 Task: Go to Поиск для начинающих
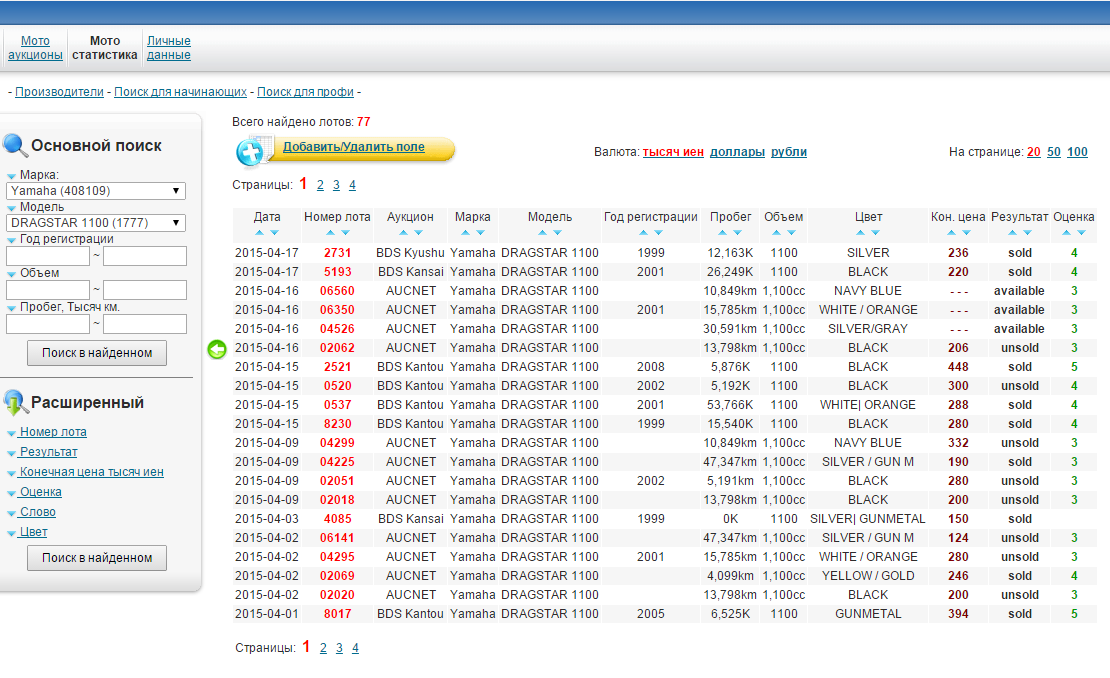coord(181,92)
